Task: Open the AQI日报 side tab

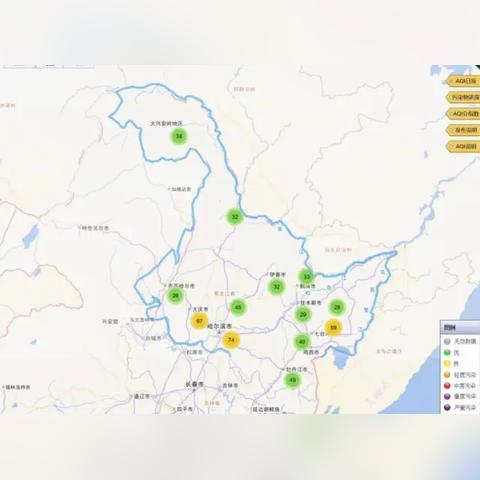Action: 463,81
